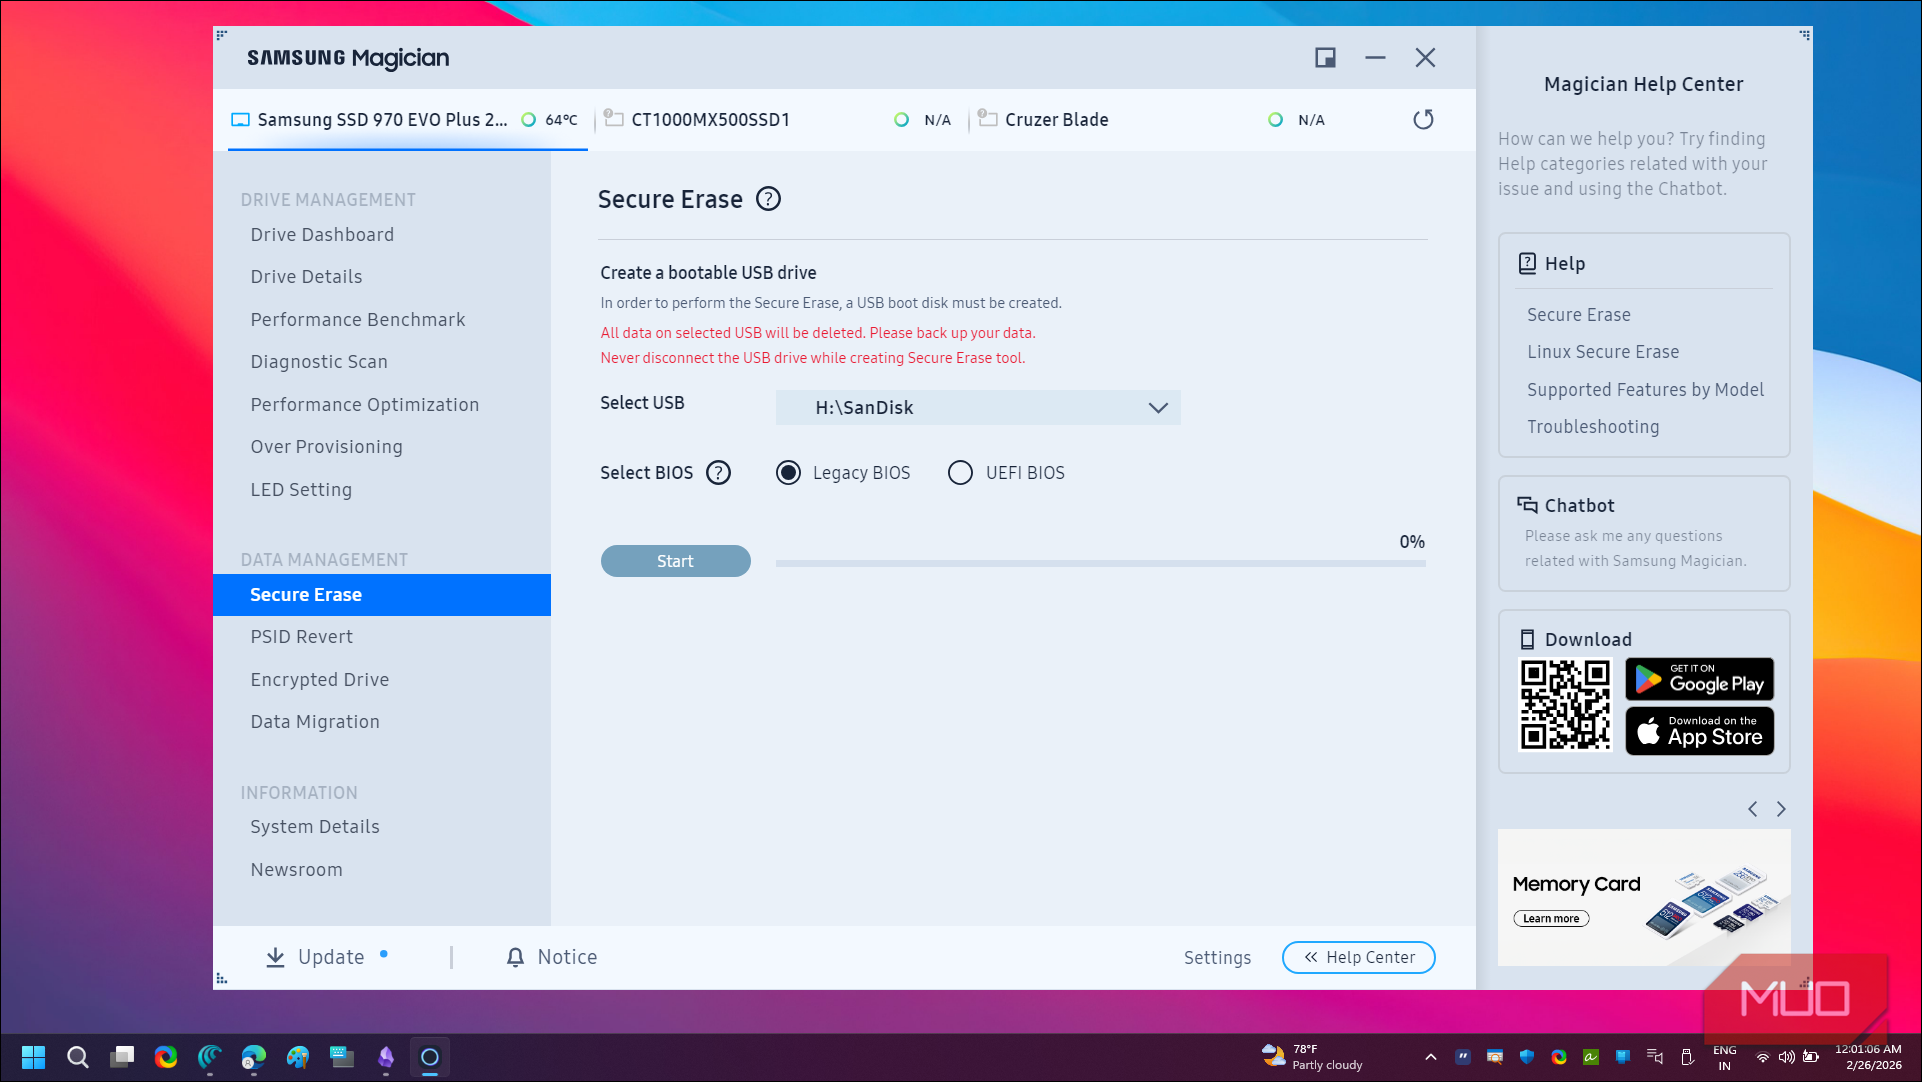Image resolution: width=1922 pixels, height=1082 pixels.
Task: Click the Select BIOS help icon
Action: (718, 472)
